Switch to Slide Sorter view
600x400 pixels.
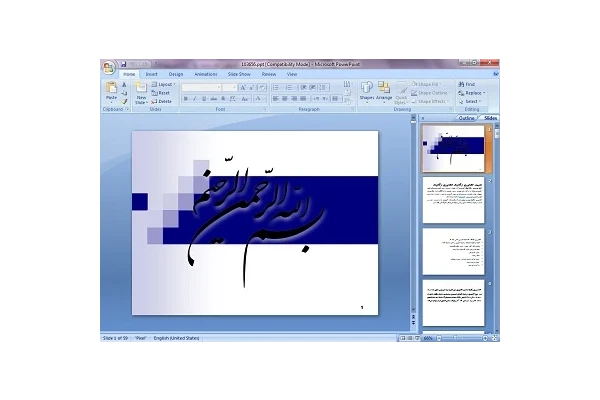[410, 338]
